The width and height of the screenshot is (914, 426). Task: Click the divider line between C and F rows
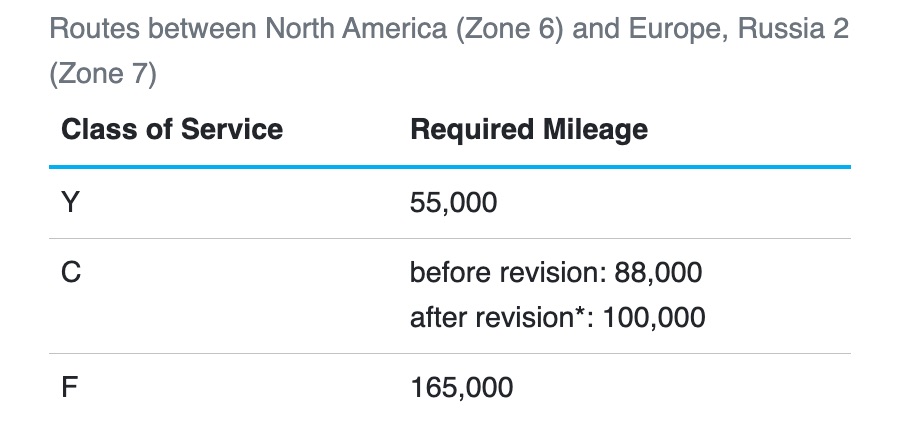coord(450,353)
